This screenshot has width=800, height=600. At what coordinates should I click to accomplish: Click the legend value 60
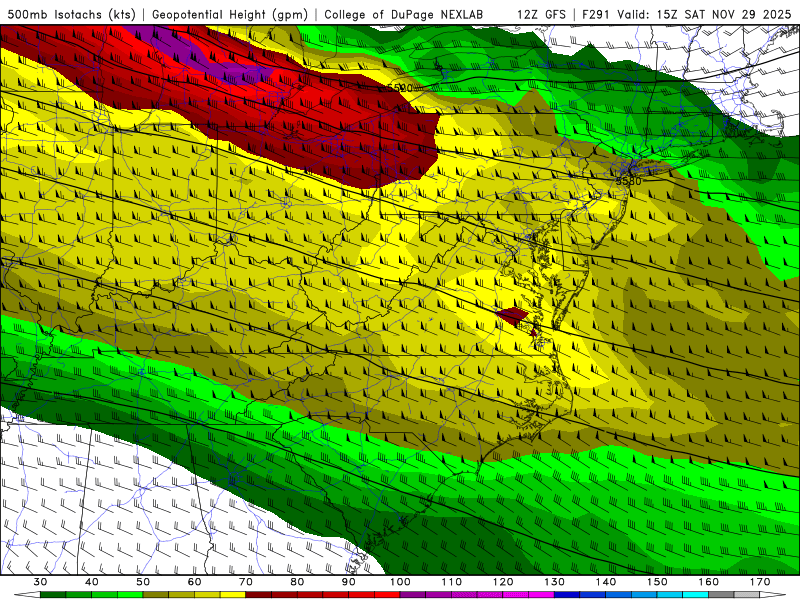pyautogui.click(x=194, y=582)
